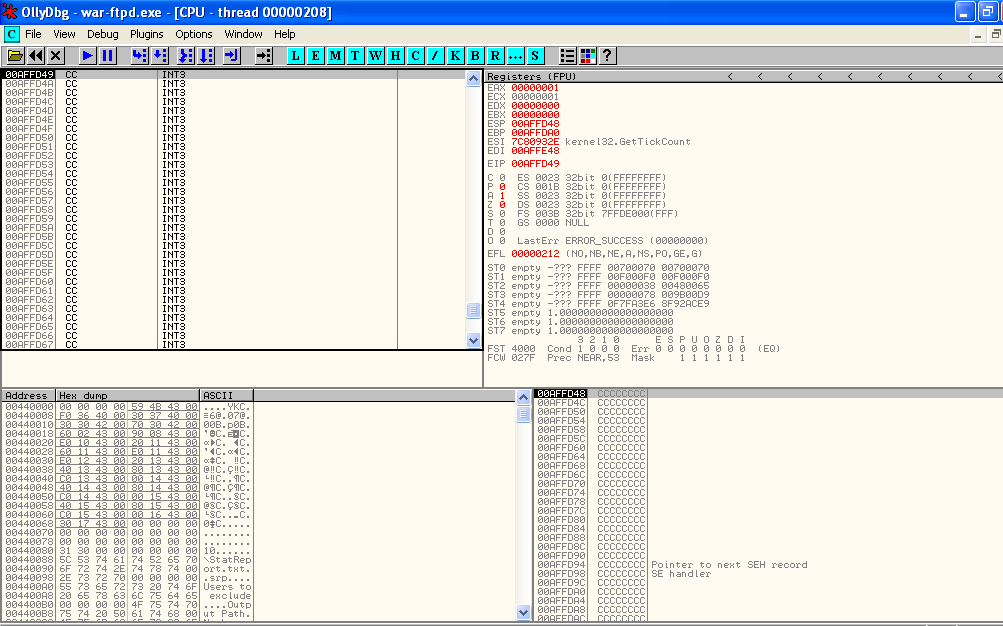Click the Trace into toolbar icon
1003x626 pixels.
(186, 56)
